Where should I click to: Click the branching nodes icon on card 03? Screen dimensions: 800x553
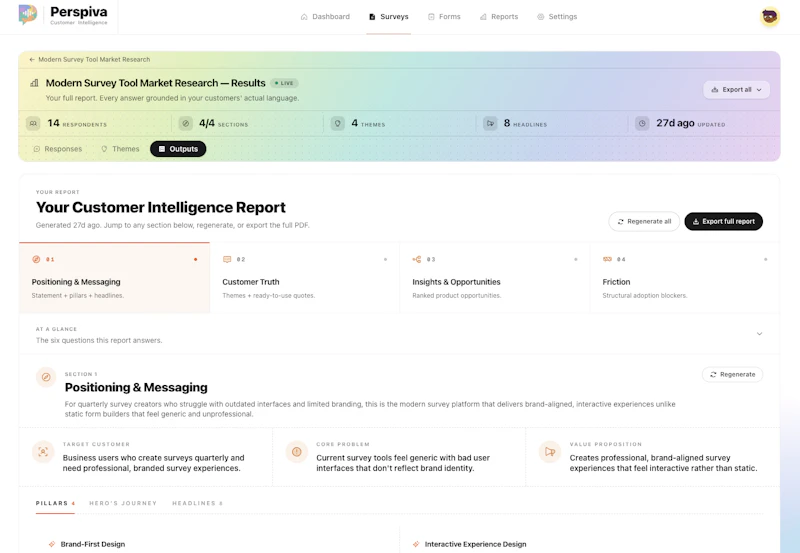tap(417, 259)
